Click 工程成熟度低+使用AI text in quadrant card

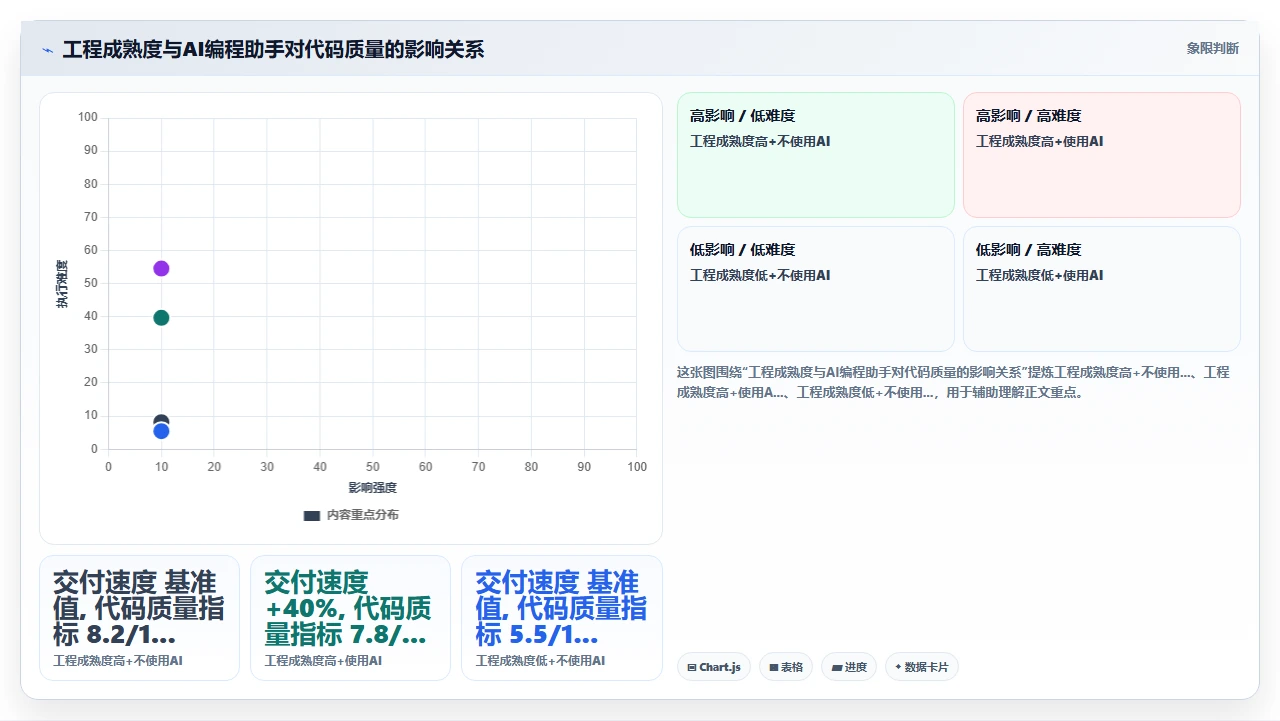[x=1039, y=275]
